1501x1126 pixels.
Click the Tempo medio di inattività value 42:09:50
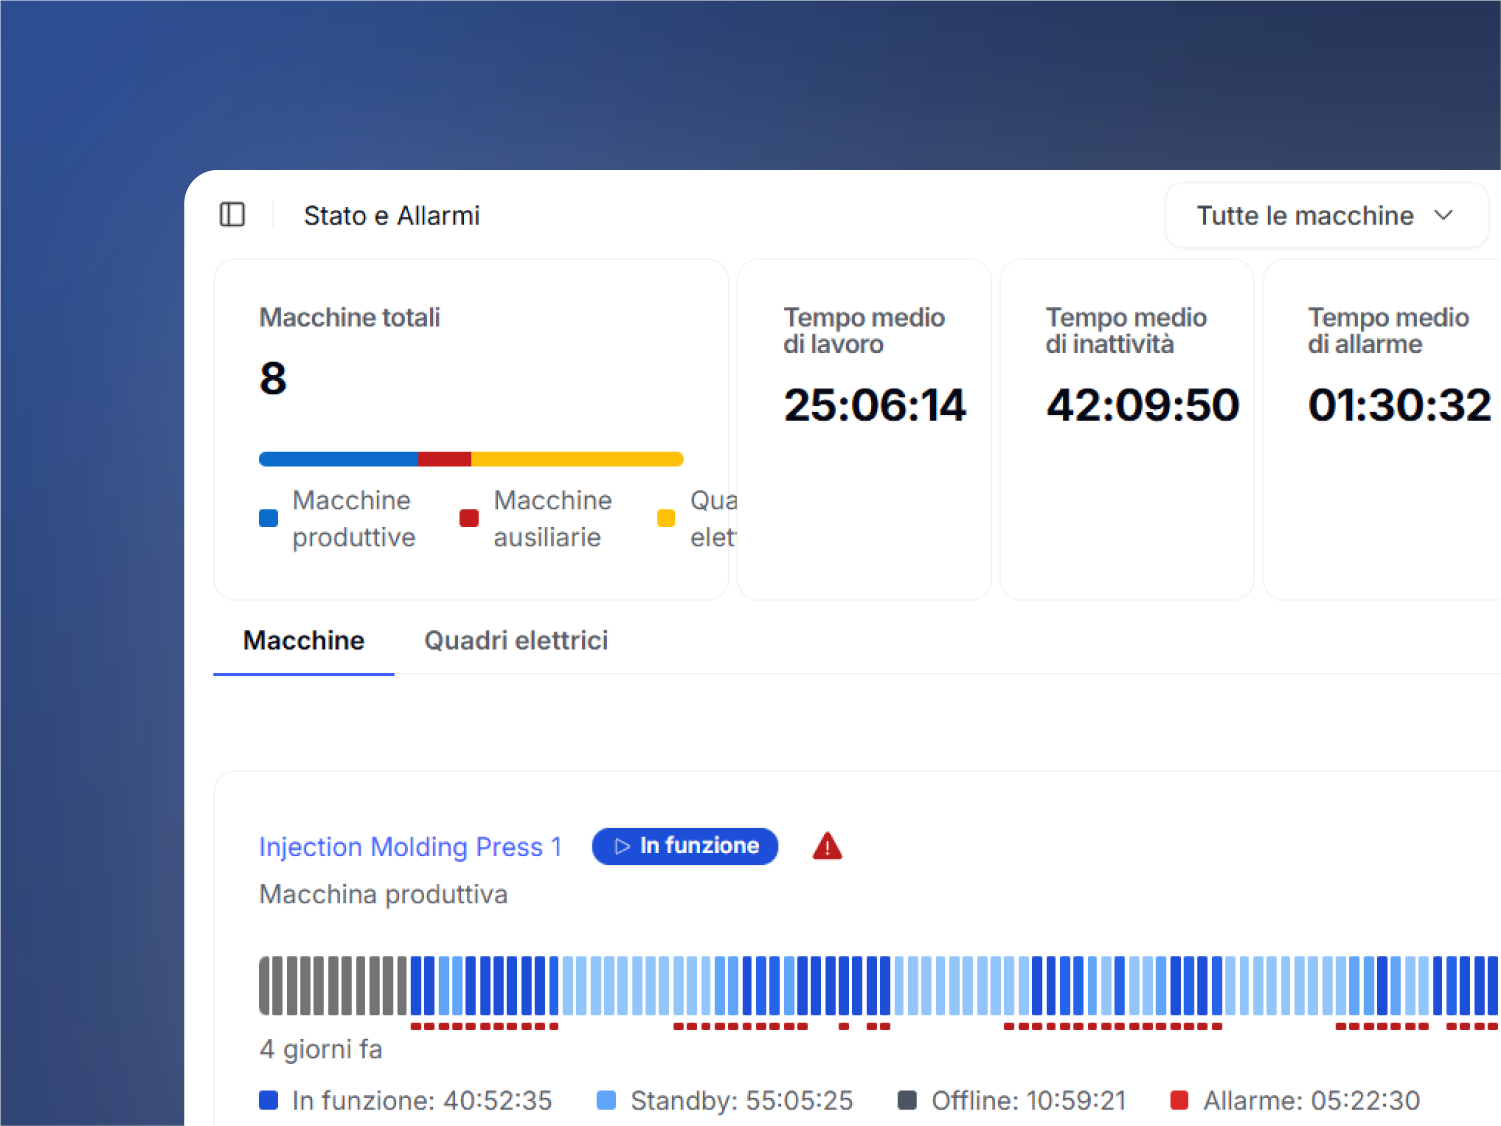coord(1142,405)
